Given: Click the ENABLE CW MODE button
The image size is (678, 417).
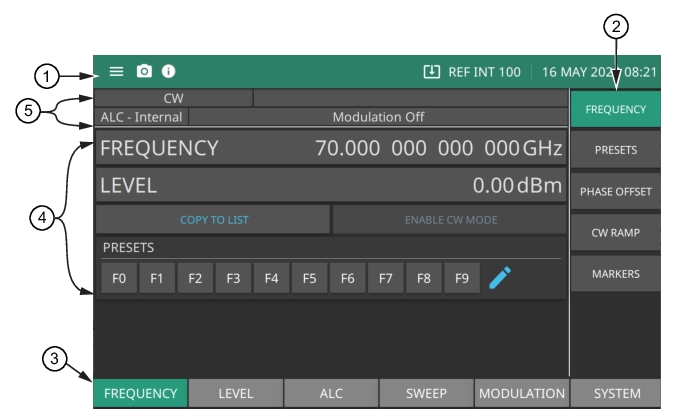Looking at the screenshot, I should coord(449,219).
